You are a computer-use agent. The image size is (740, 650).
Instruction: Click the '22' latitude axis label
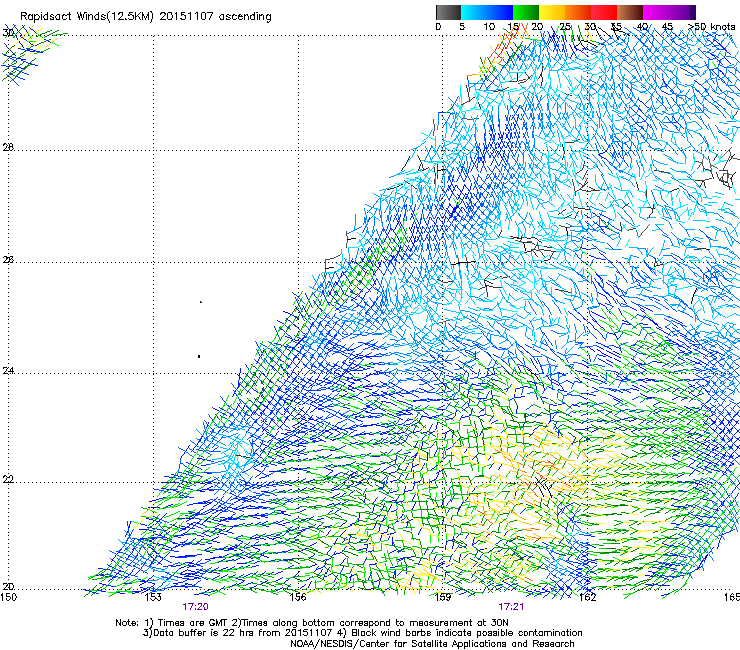click(x=8, y=479)
